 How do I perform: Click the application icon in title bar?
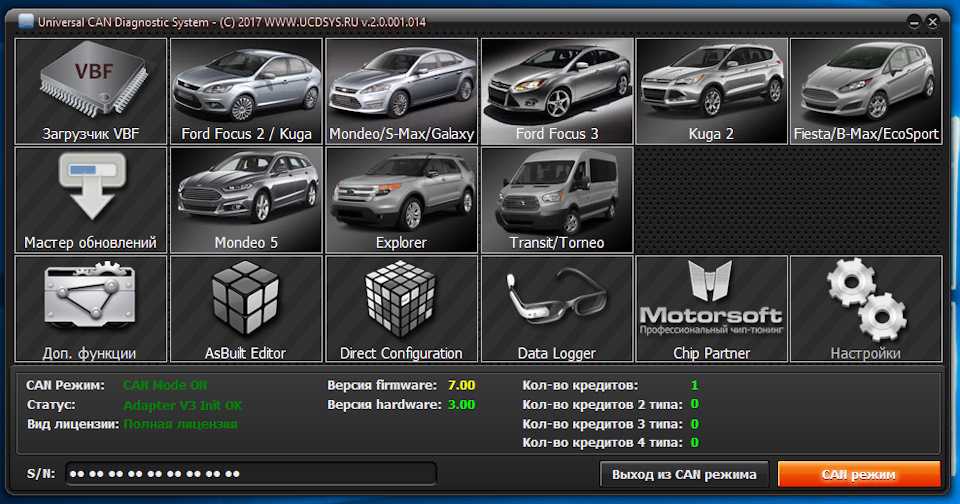point(26,22)
